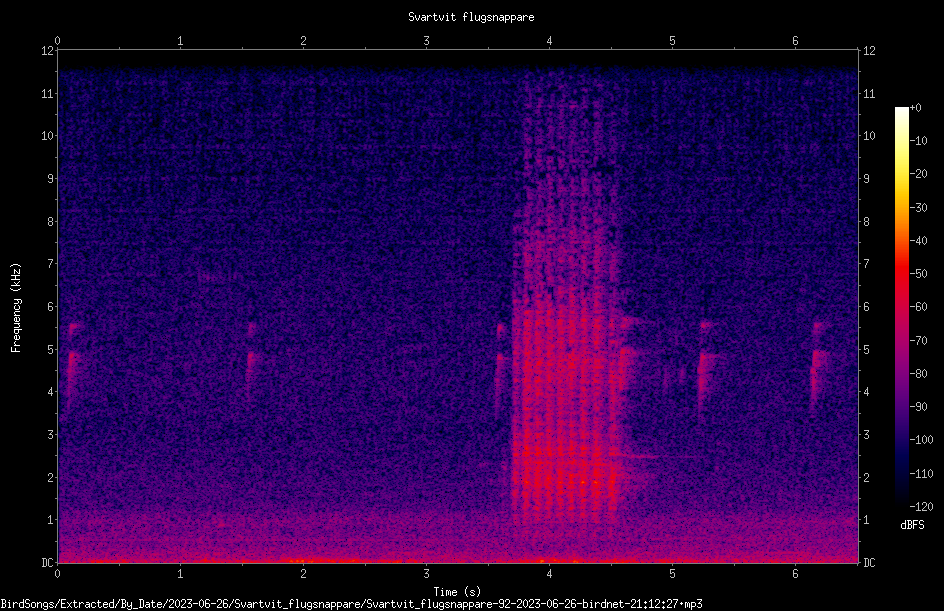The width and height of the screenshot is (944, 611).
Task: Click the '4' tick on the bottom time axis
Action: 549,574
